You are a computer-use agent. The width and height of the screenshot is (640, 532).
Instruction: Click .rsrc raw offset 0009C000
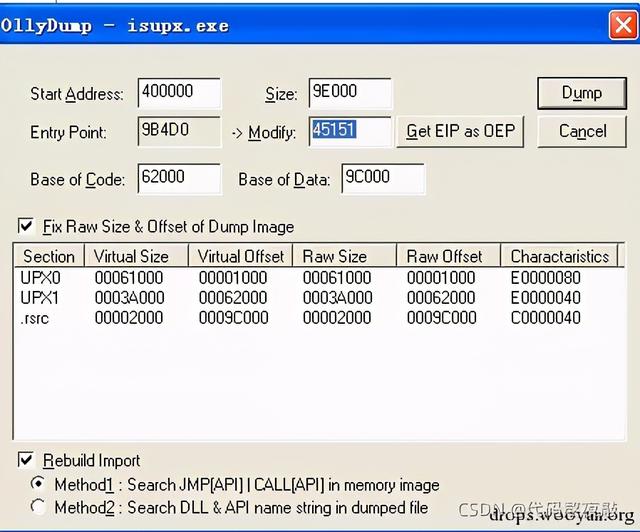click(x=442, y=318)
